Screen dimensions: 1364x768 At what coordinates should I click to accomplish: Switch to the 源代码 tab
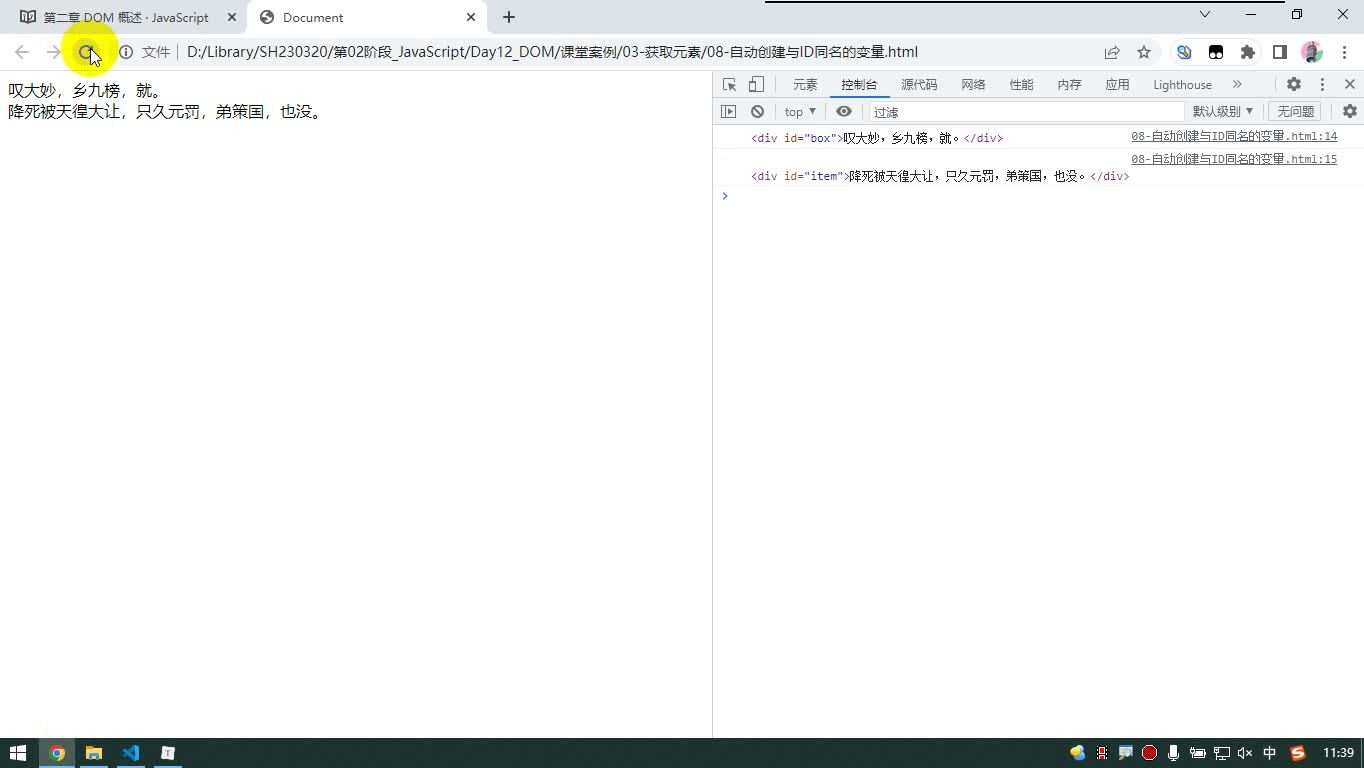(919, 85)
